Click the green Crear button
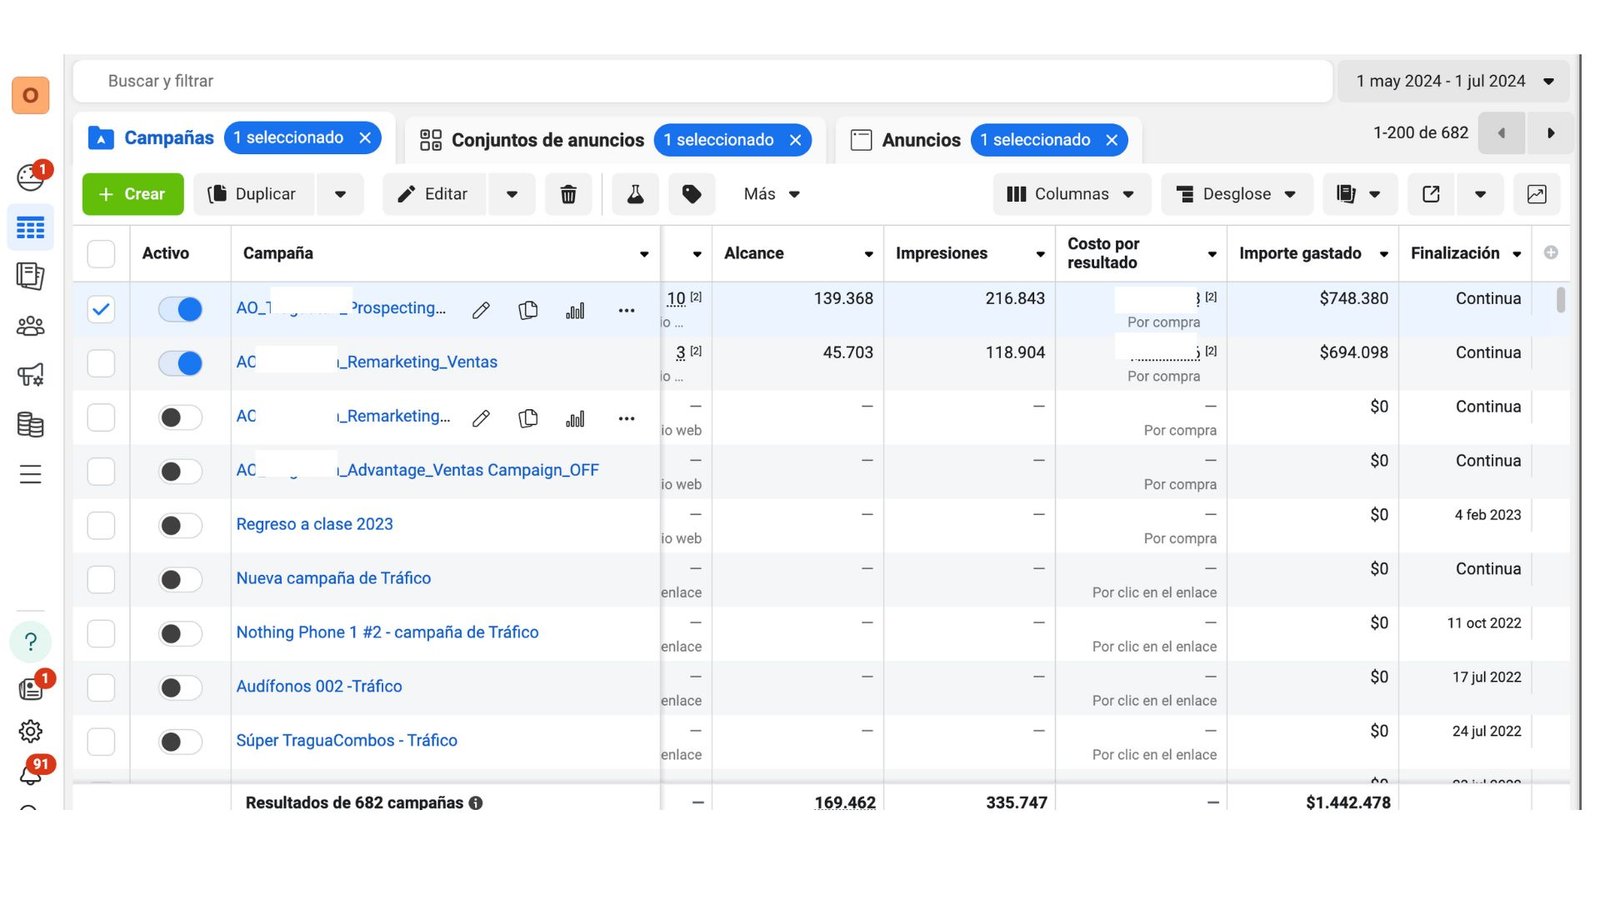The image size is (1600, 900). [x=133, y=194]
